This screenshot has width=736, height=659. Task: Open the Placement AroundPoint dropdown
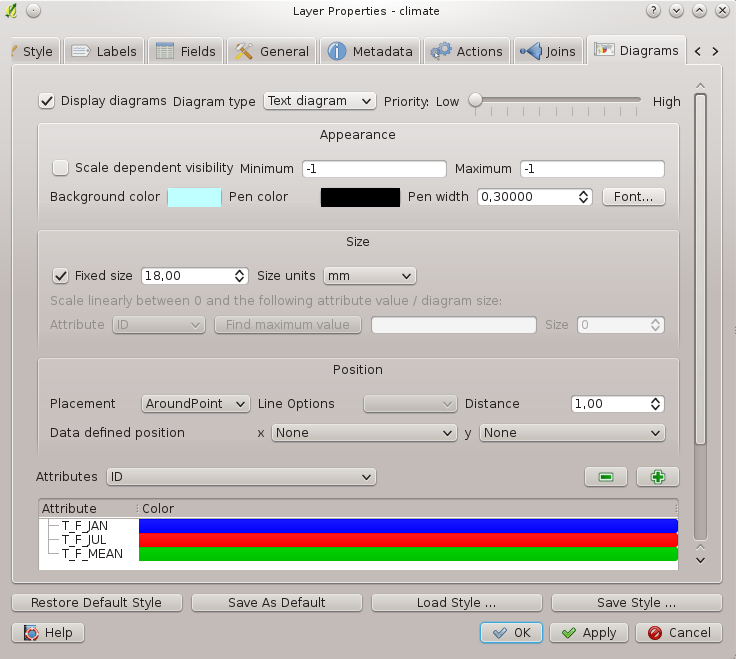tap(195, 404)
